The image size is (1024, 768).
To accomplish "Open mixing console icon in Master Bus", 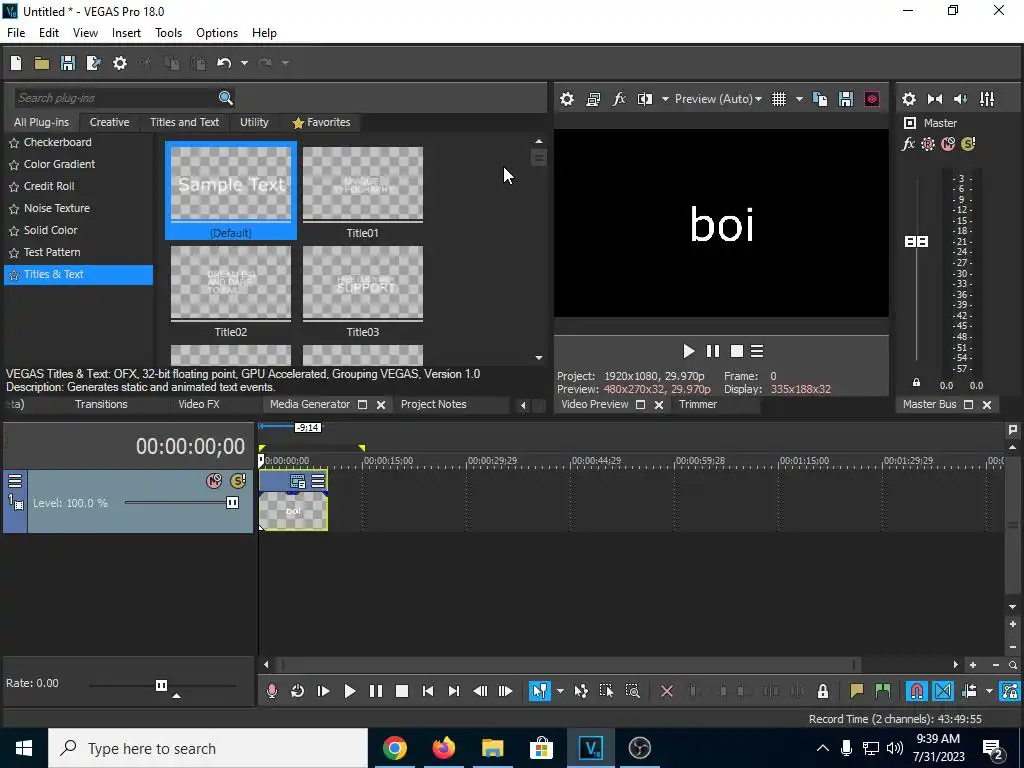I will point(987,99).
